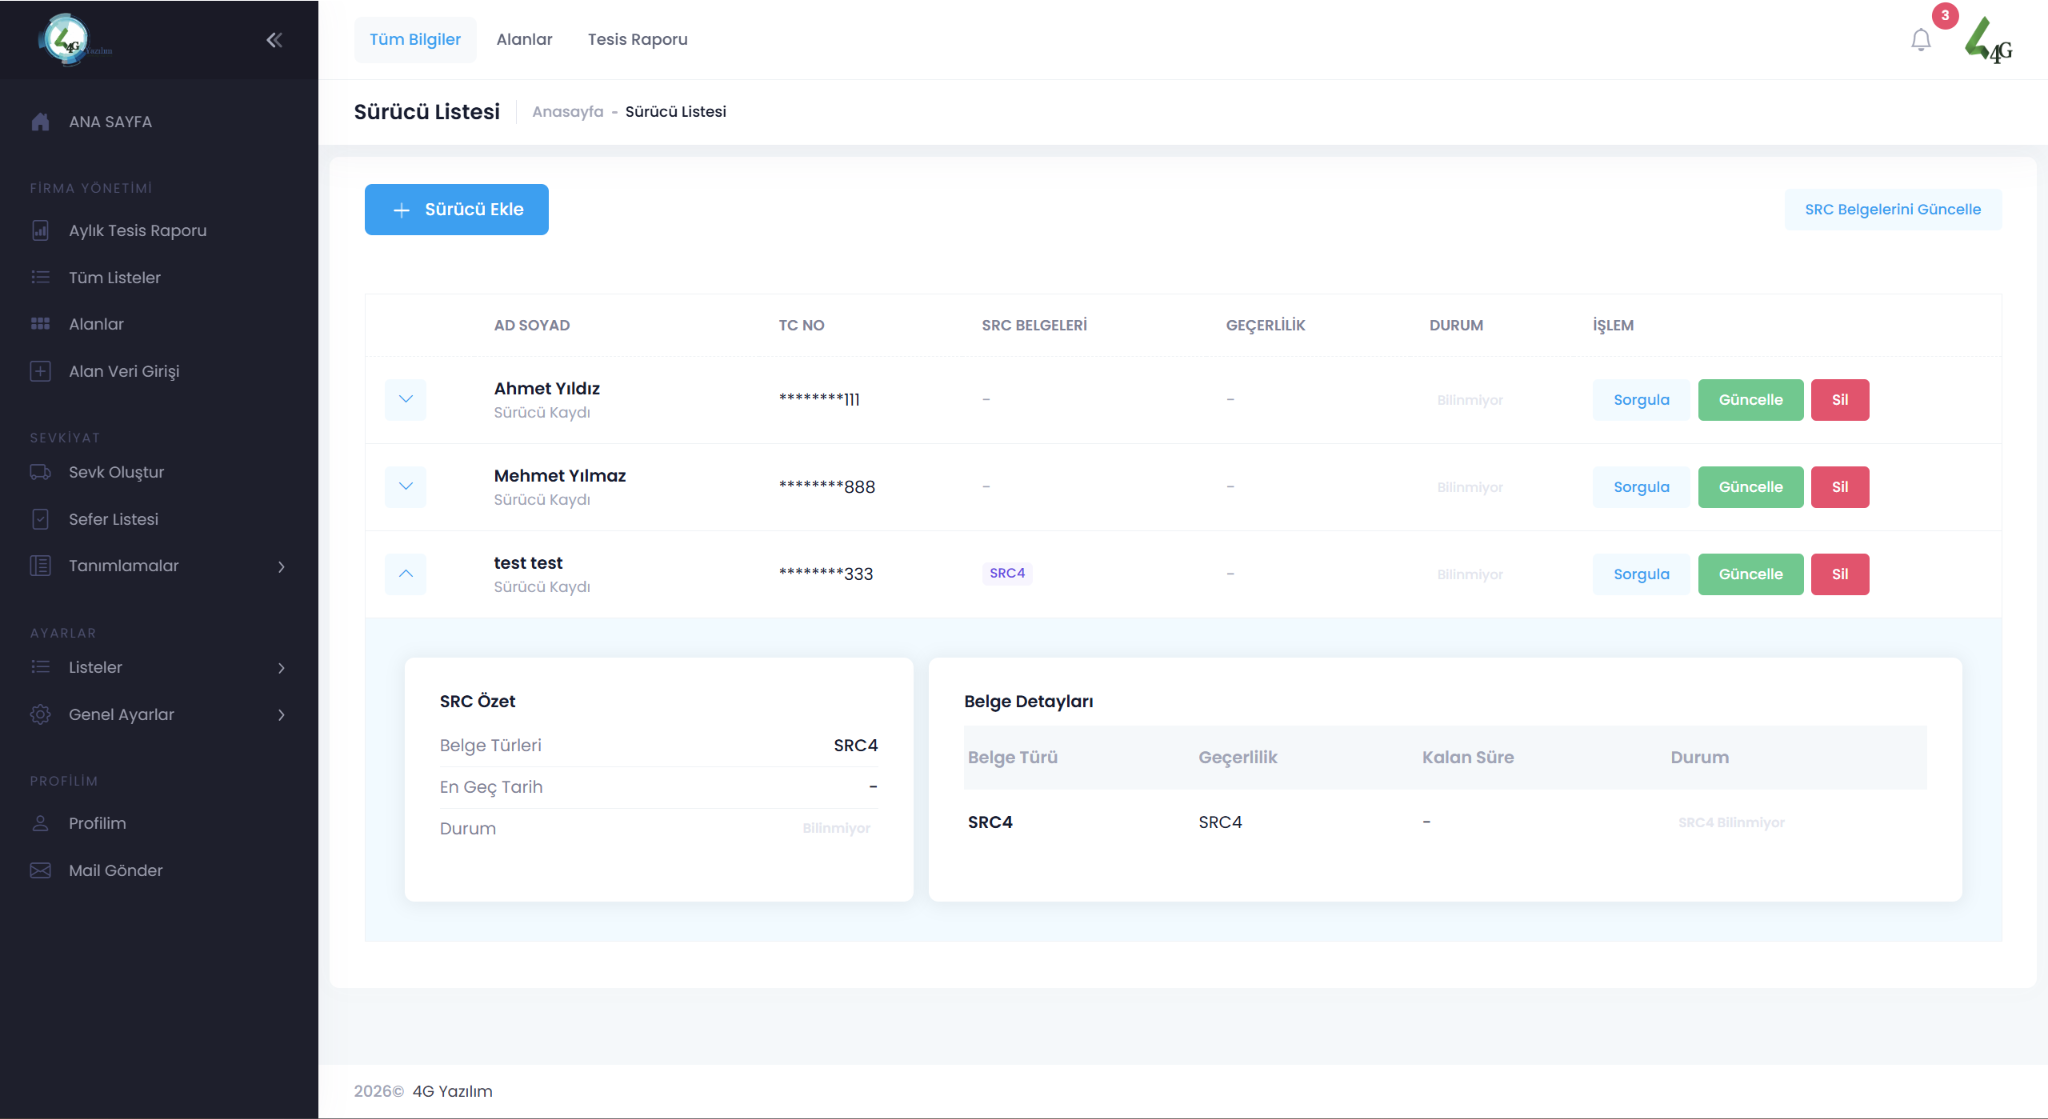The image size is (2048, 1119).
Task: Click Güncelle for Mehmet Yılmaz
Action: click(1750, 487)
